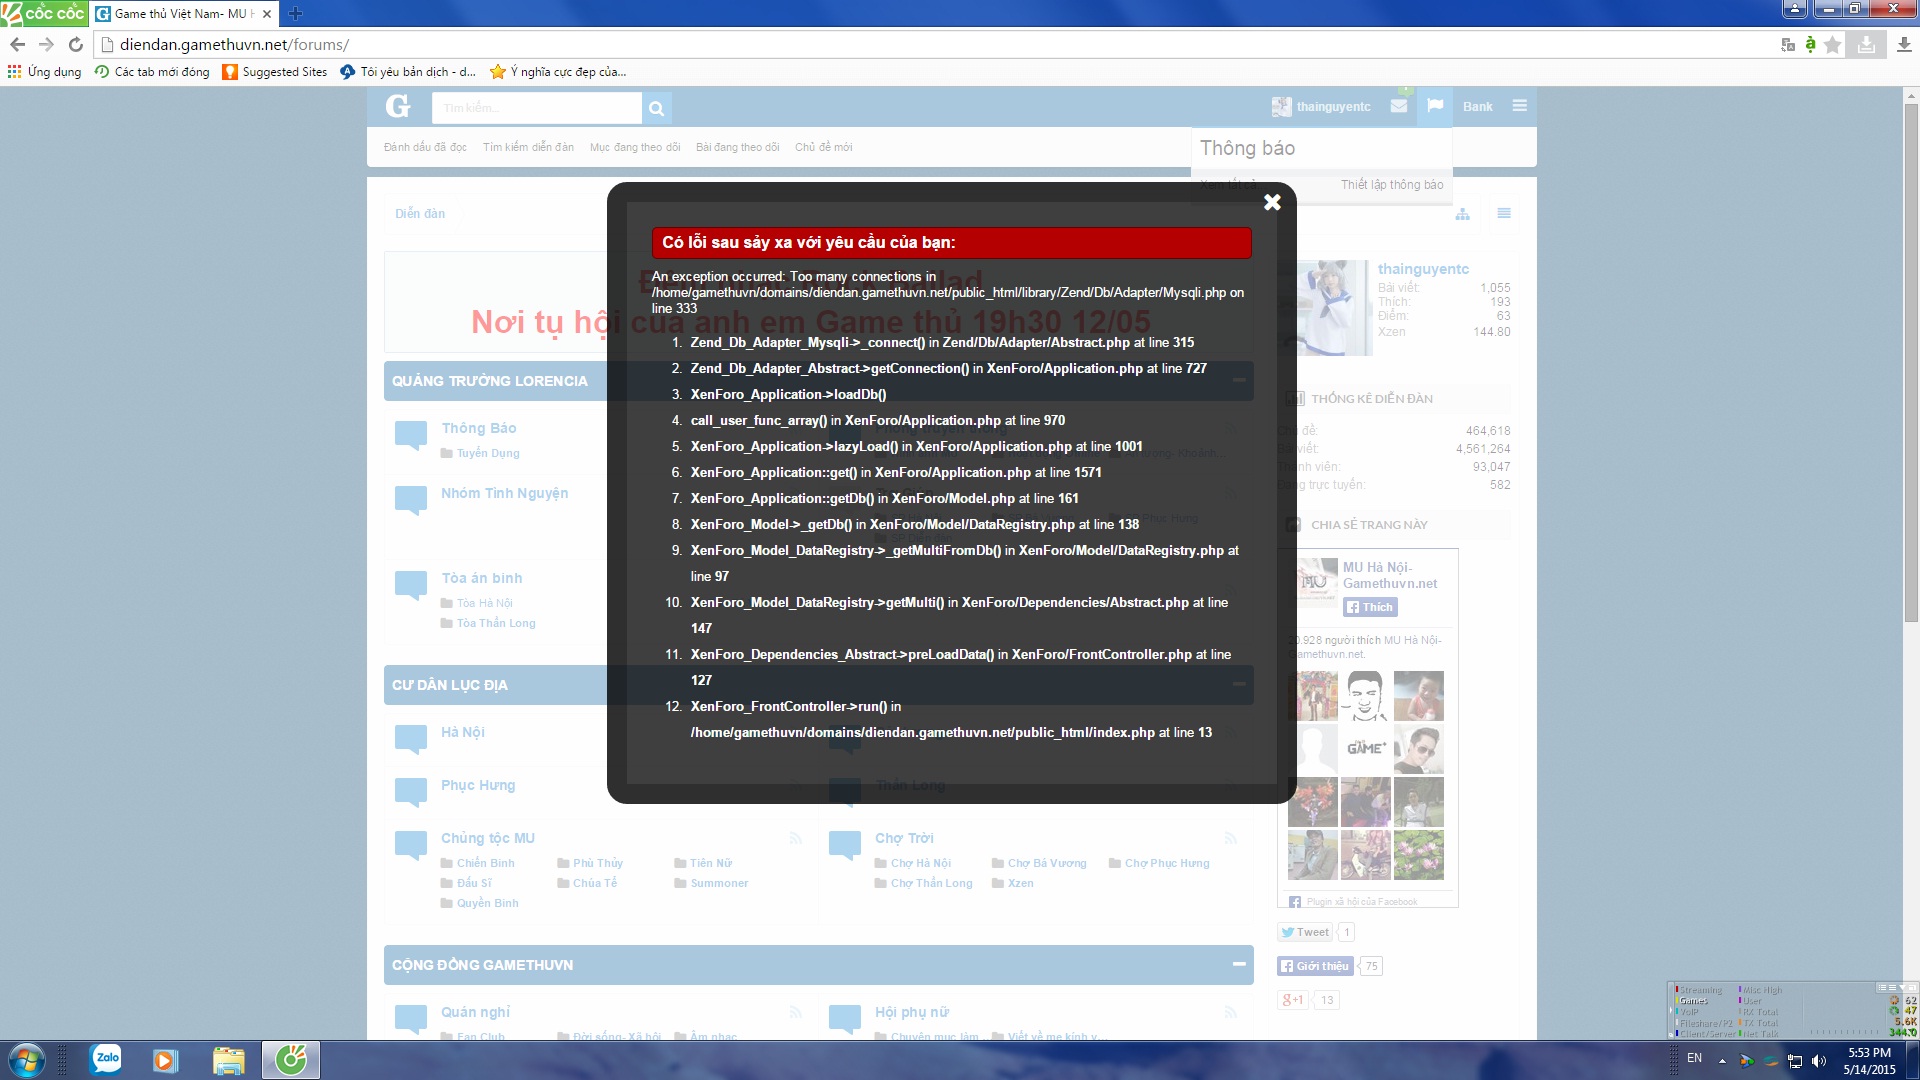1920x1080 pixels.
Task: Open the Hà Nội forum
Action: pyautogui.click(x=463, y=732)
